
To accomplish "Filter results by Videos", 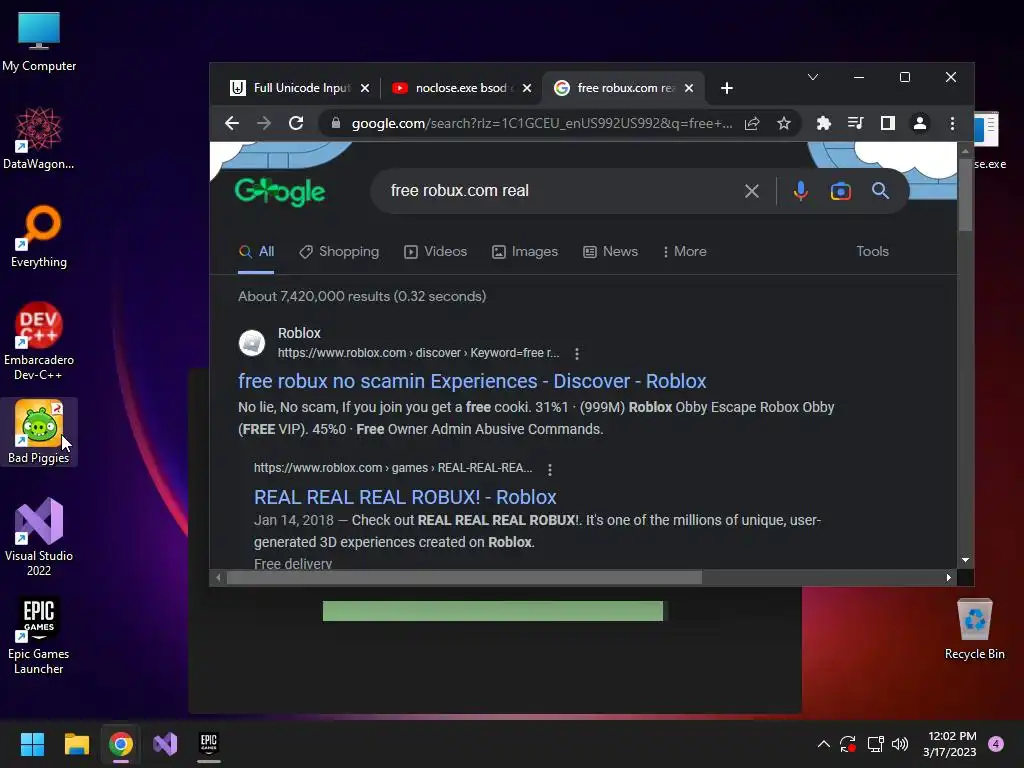I will coord(436,251).
